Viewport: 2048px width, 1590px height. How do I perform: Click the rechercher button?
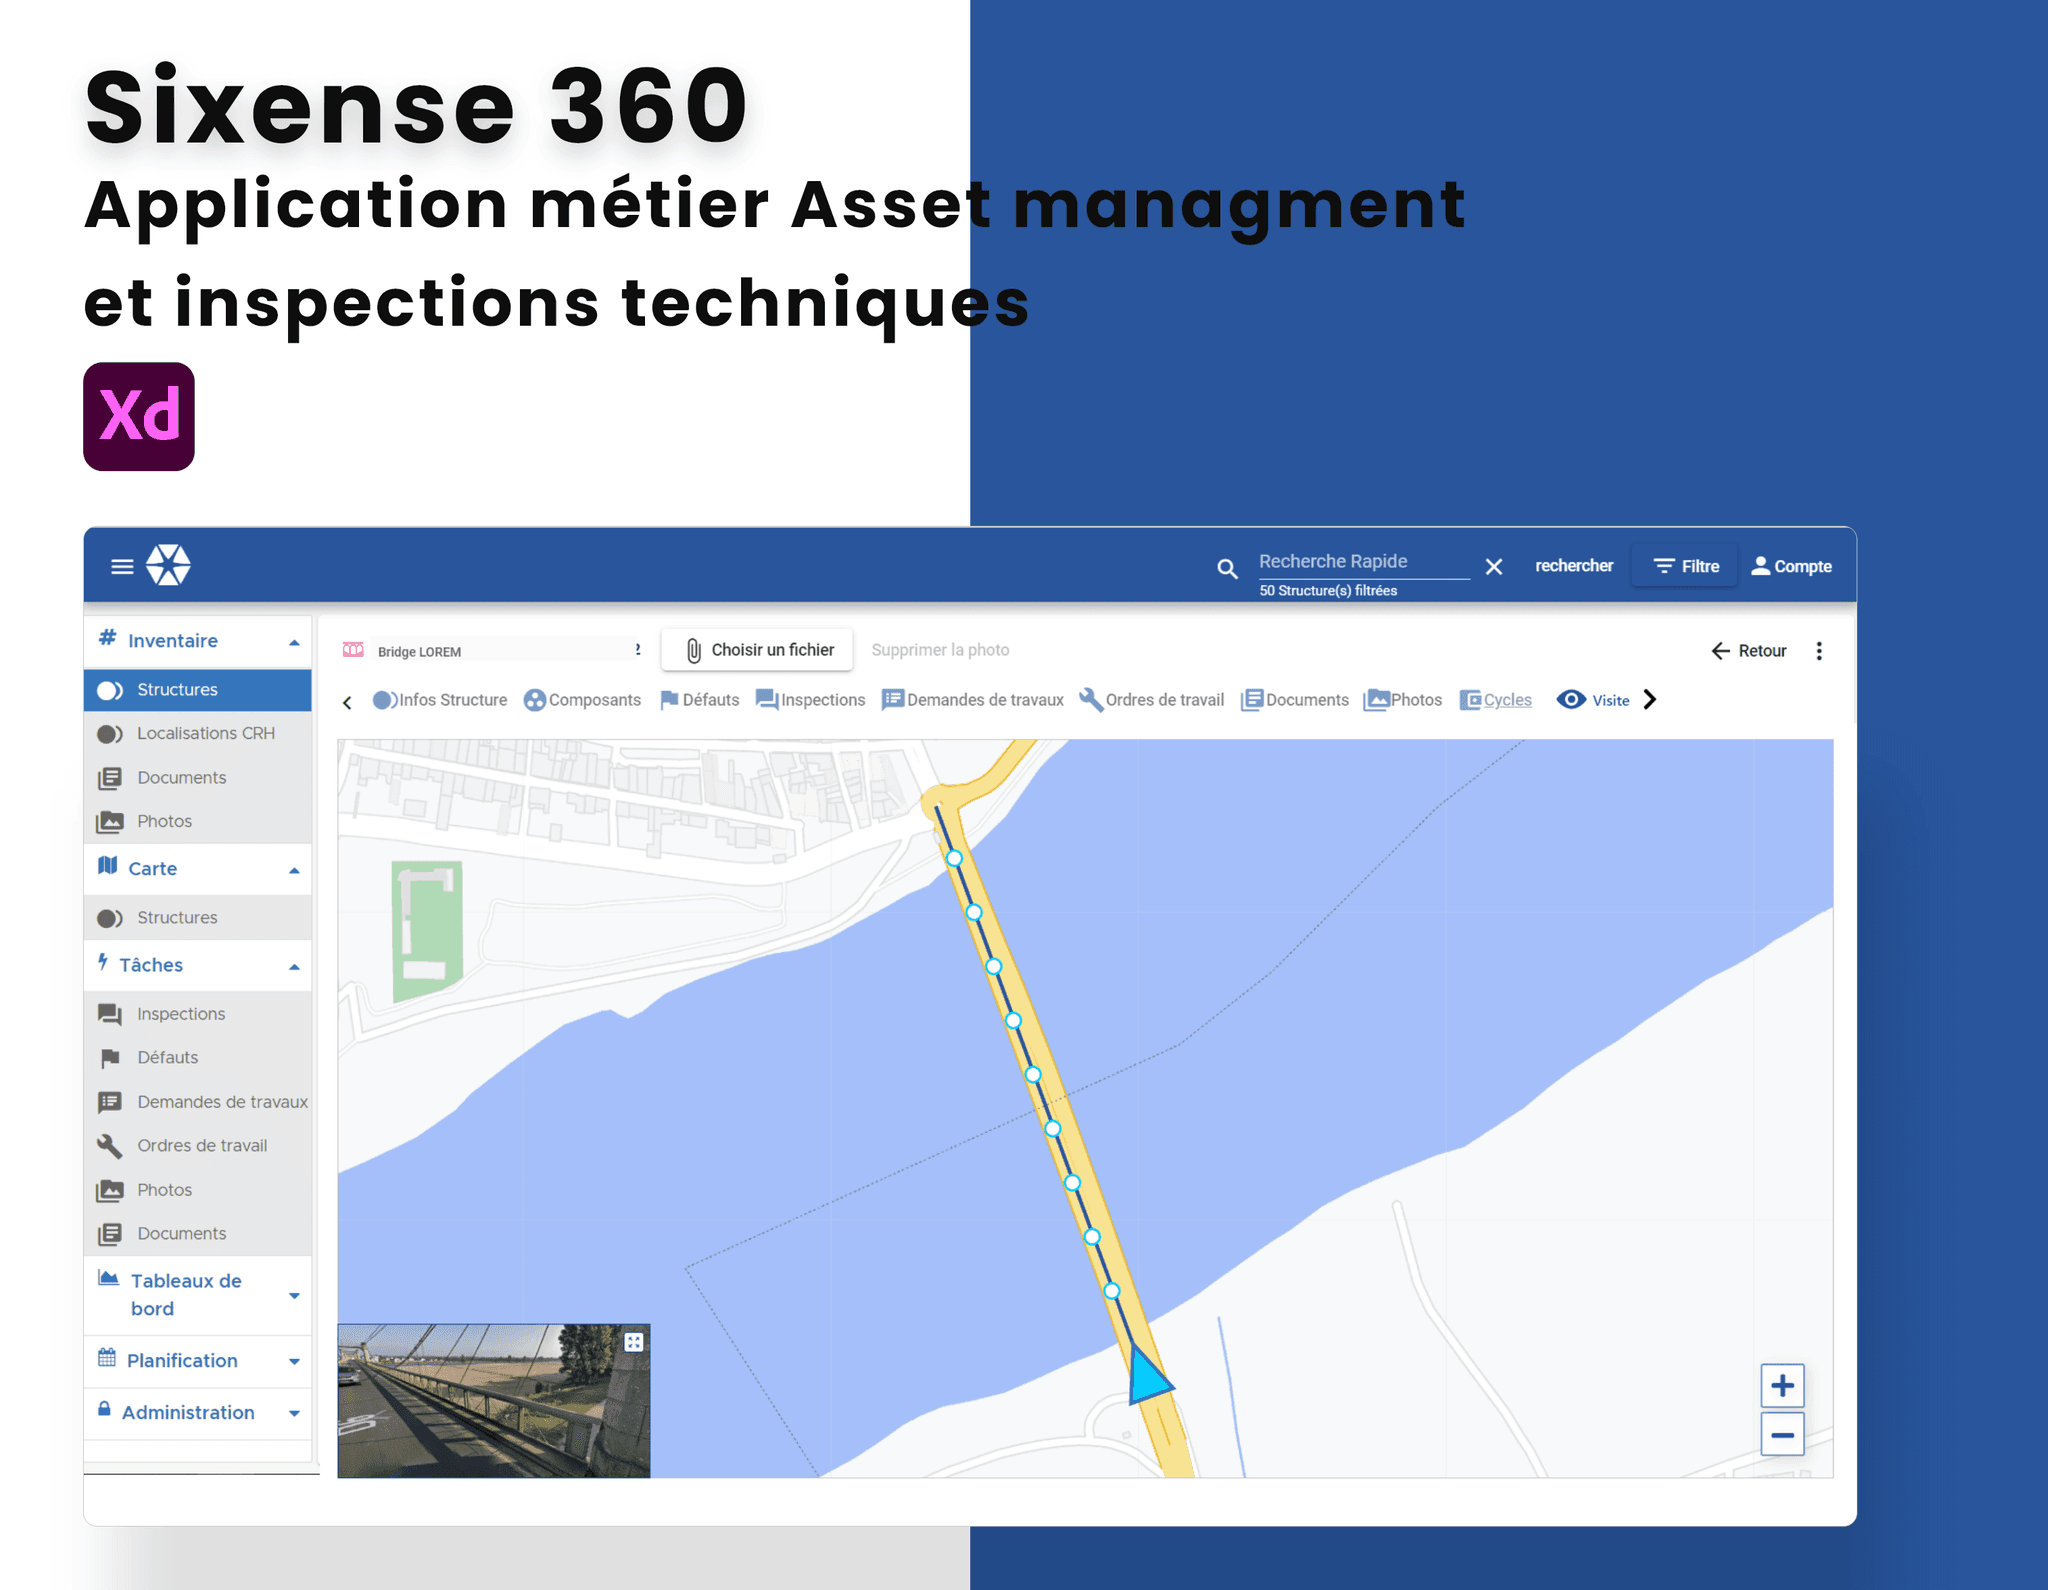(1574, 566)
